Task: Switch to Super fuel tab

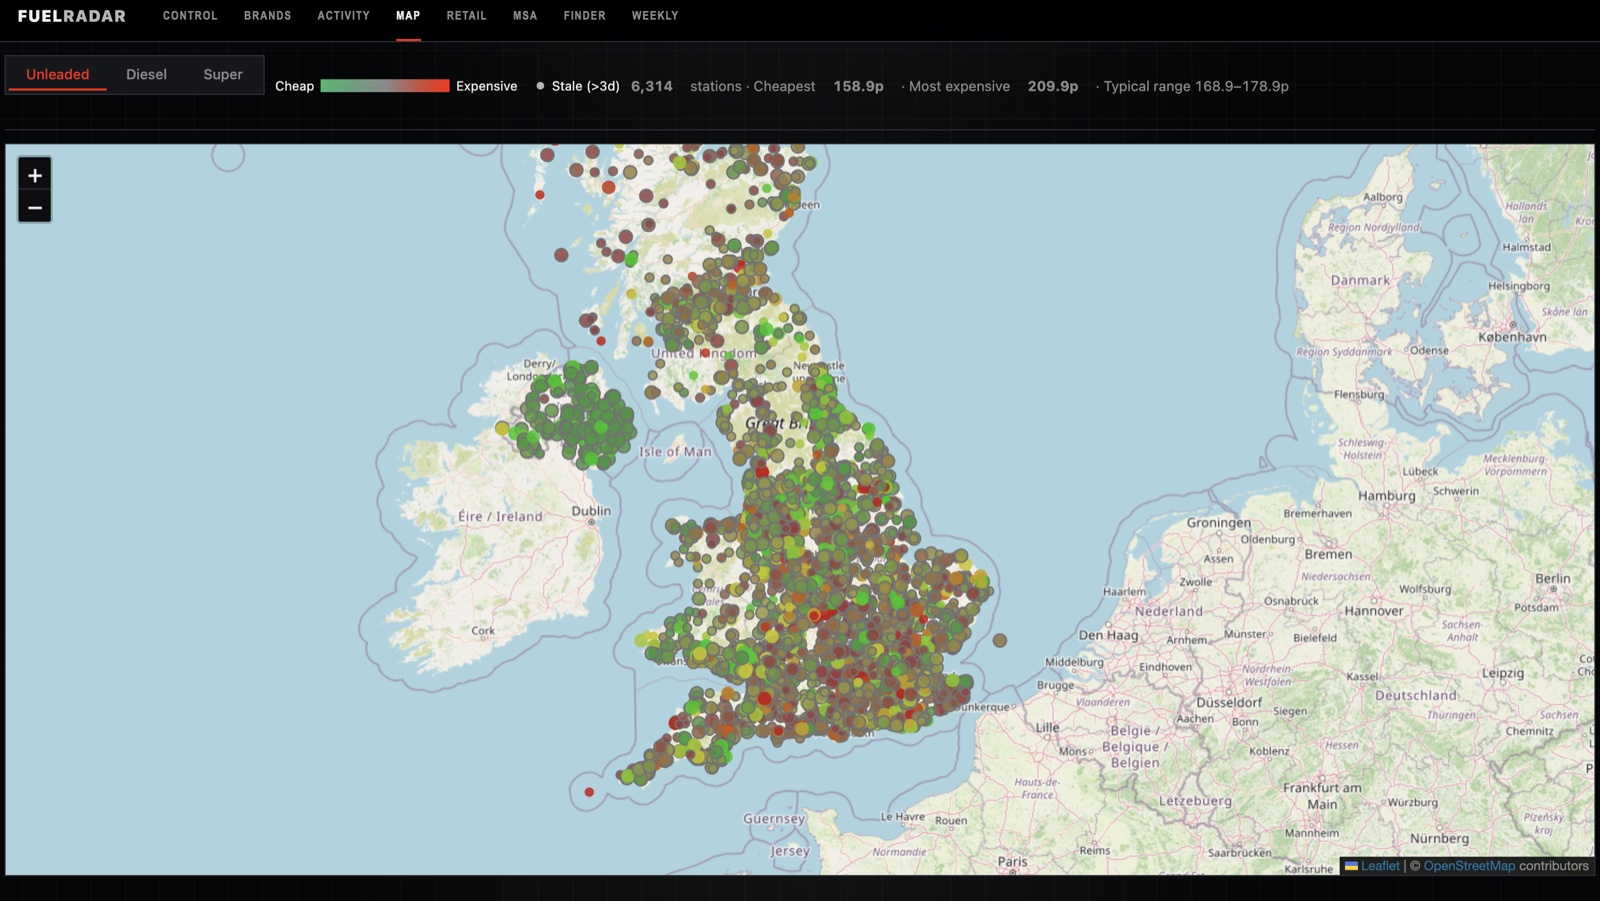Action: click(x=223, y=74)
